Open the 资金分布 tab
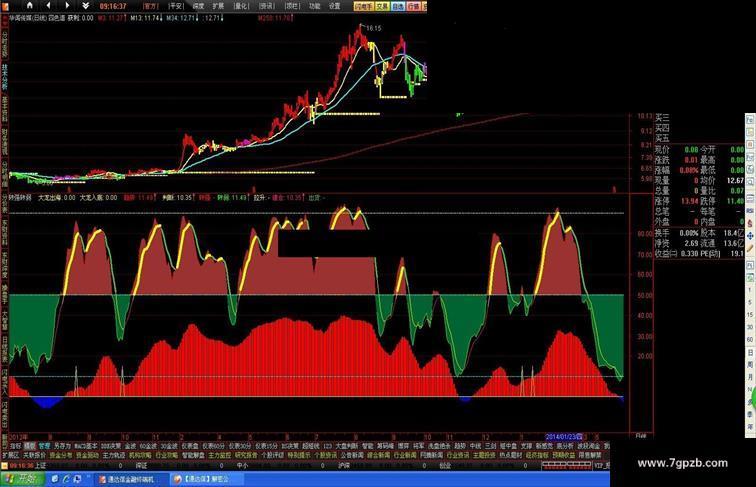 pyautogui.click(x=61, y=455)
